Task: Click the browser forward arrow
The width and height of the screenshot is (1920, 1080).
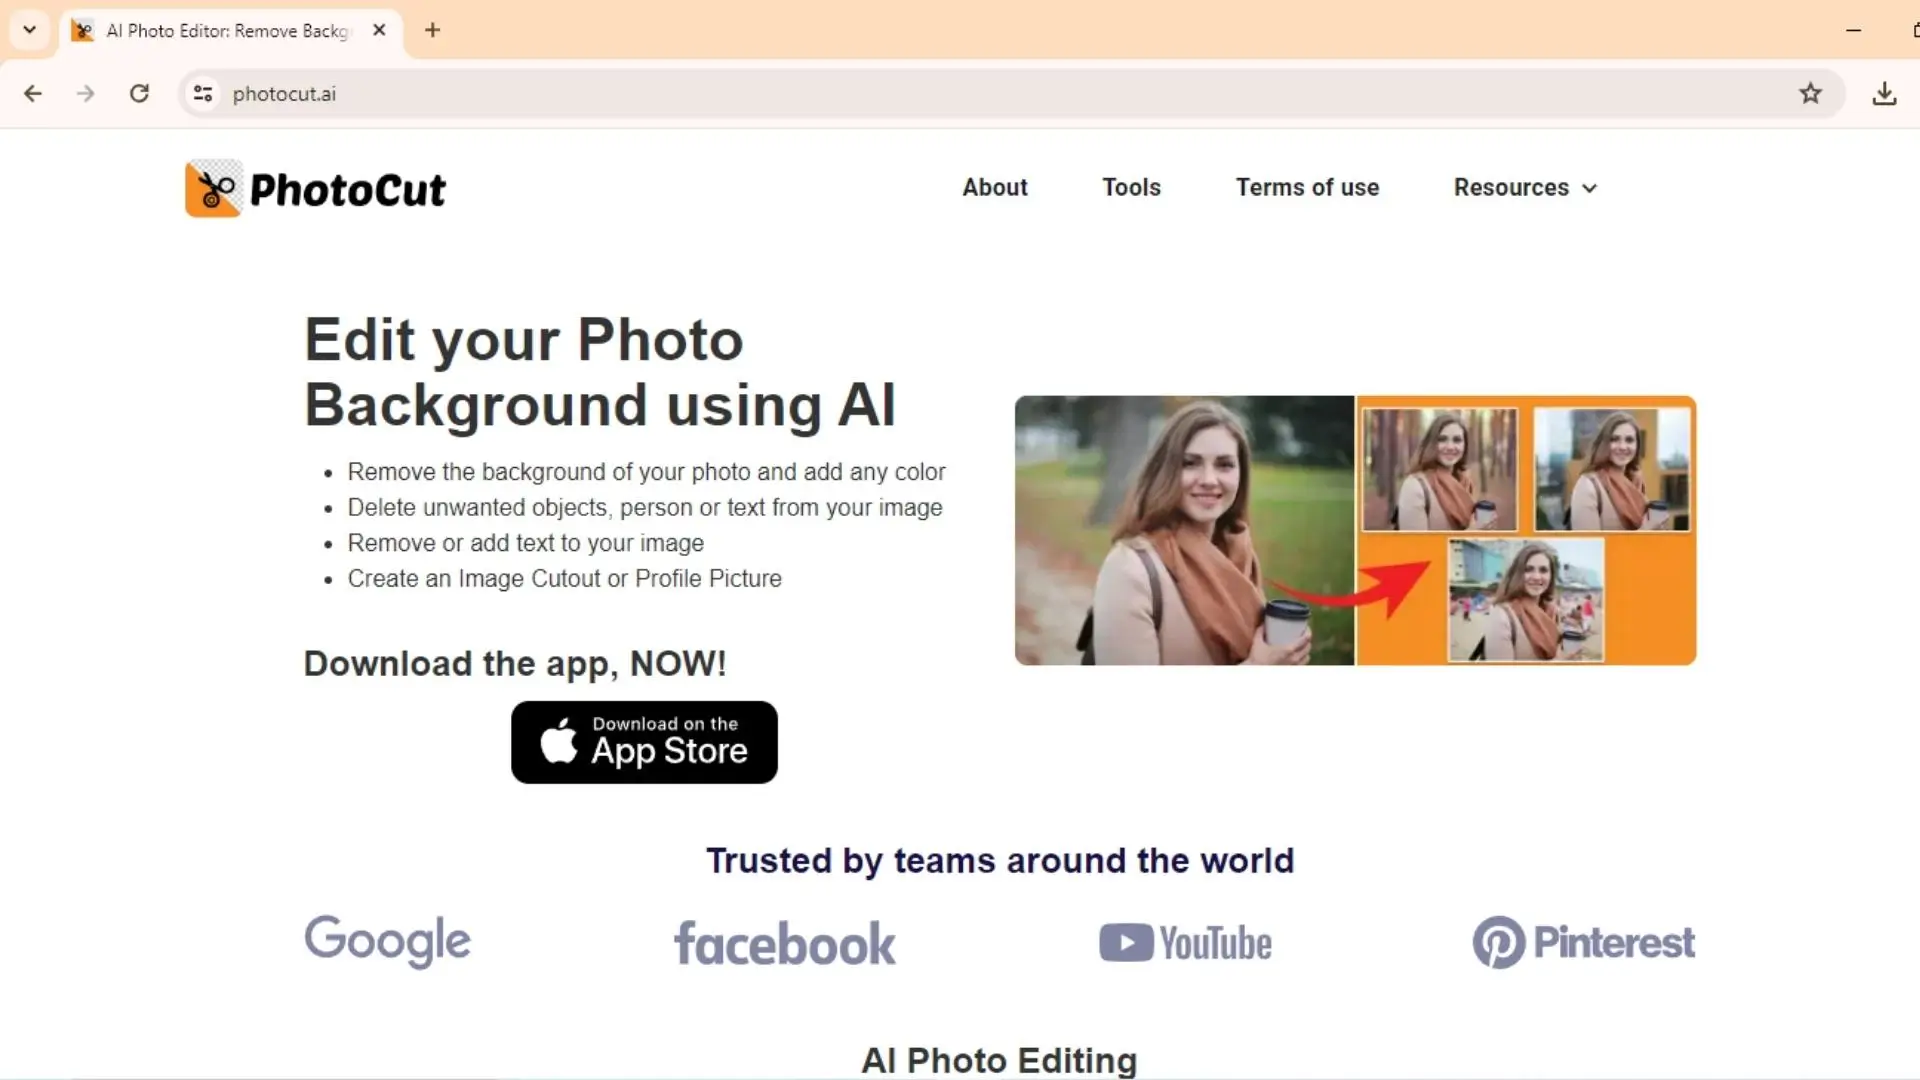Action: click(x=86, y=94)
